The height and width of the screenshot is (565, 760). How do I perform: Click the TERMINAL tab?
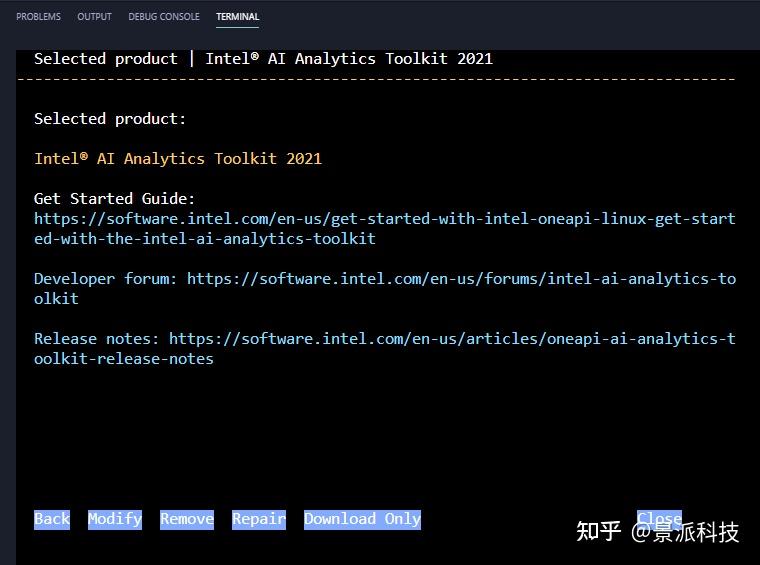(x=237, y=17)
